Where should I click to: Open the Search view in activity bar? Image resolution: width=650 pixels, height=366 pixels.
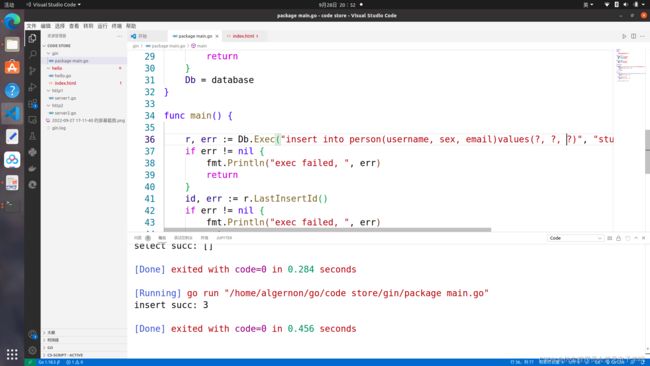point(32,54)
